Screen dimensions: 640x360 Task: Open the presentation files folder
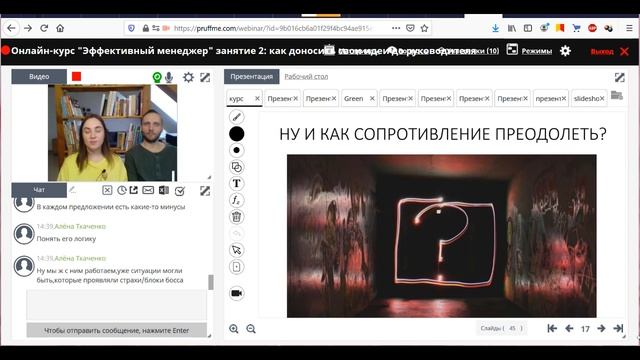tap(617, 96)
